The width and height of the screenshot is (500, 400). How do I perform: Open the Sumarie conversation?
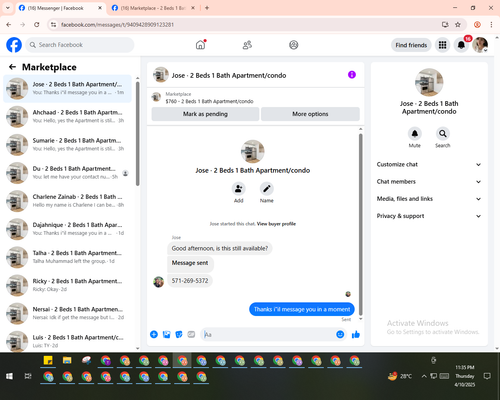point(67,145)
